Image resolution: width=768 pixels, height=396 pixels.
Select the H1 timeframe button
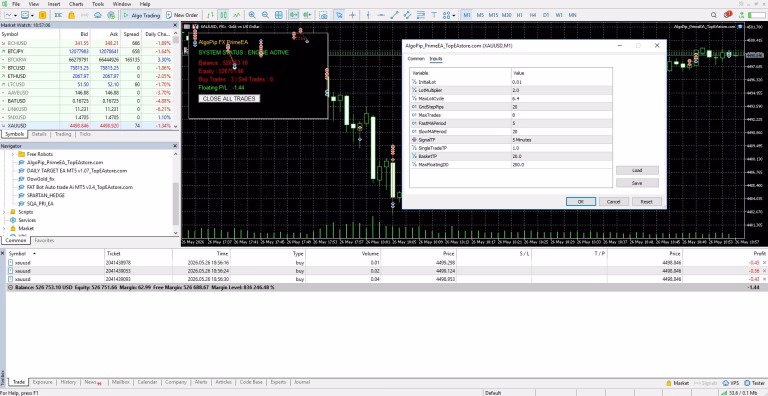click(x=520, y=15)
